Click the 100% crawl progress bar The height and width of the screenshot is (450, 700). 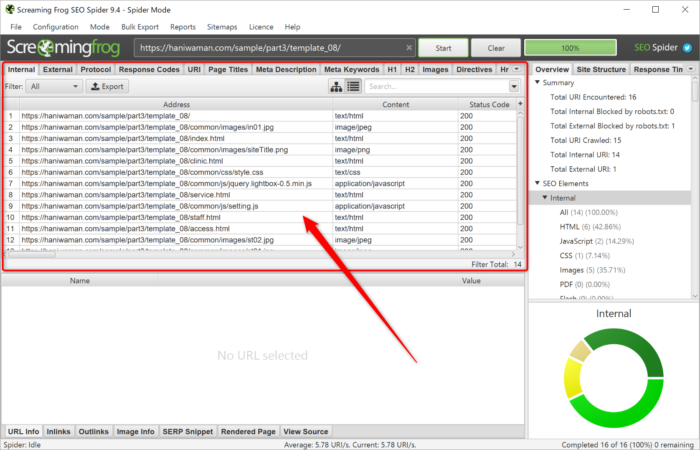[570, 47]
